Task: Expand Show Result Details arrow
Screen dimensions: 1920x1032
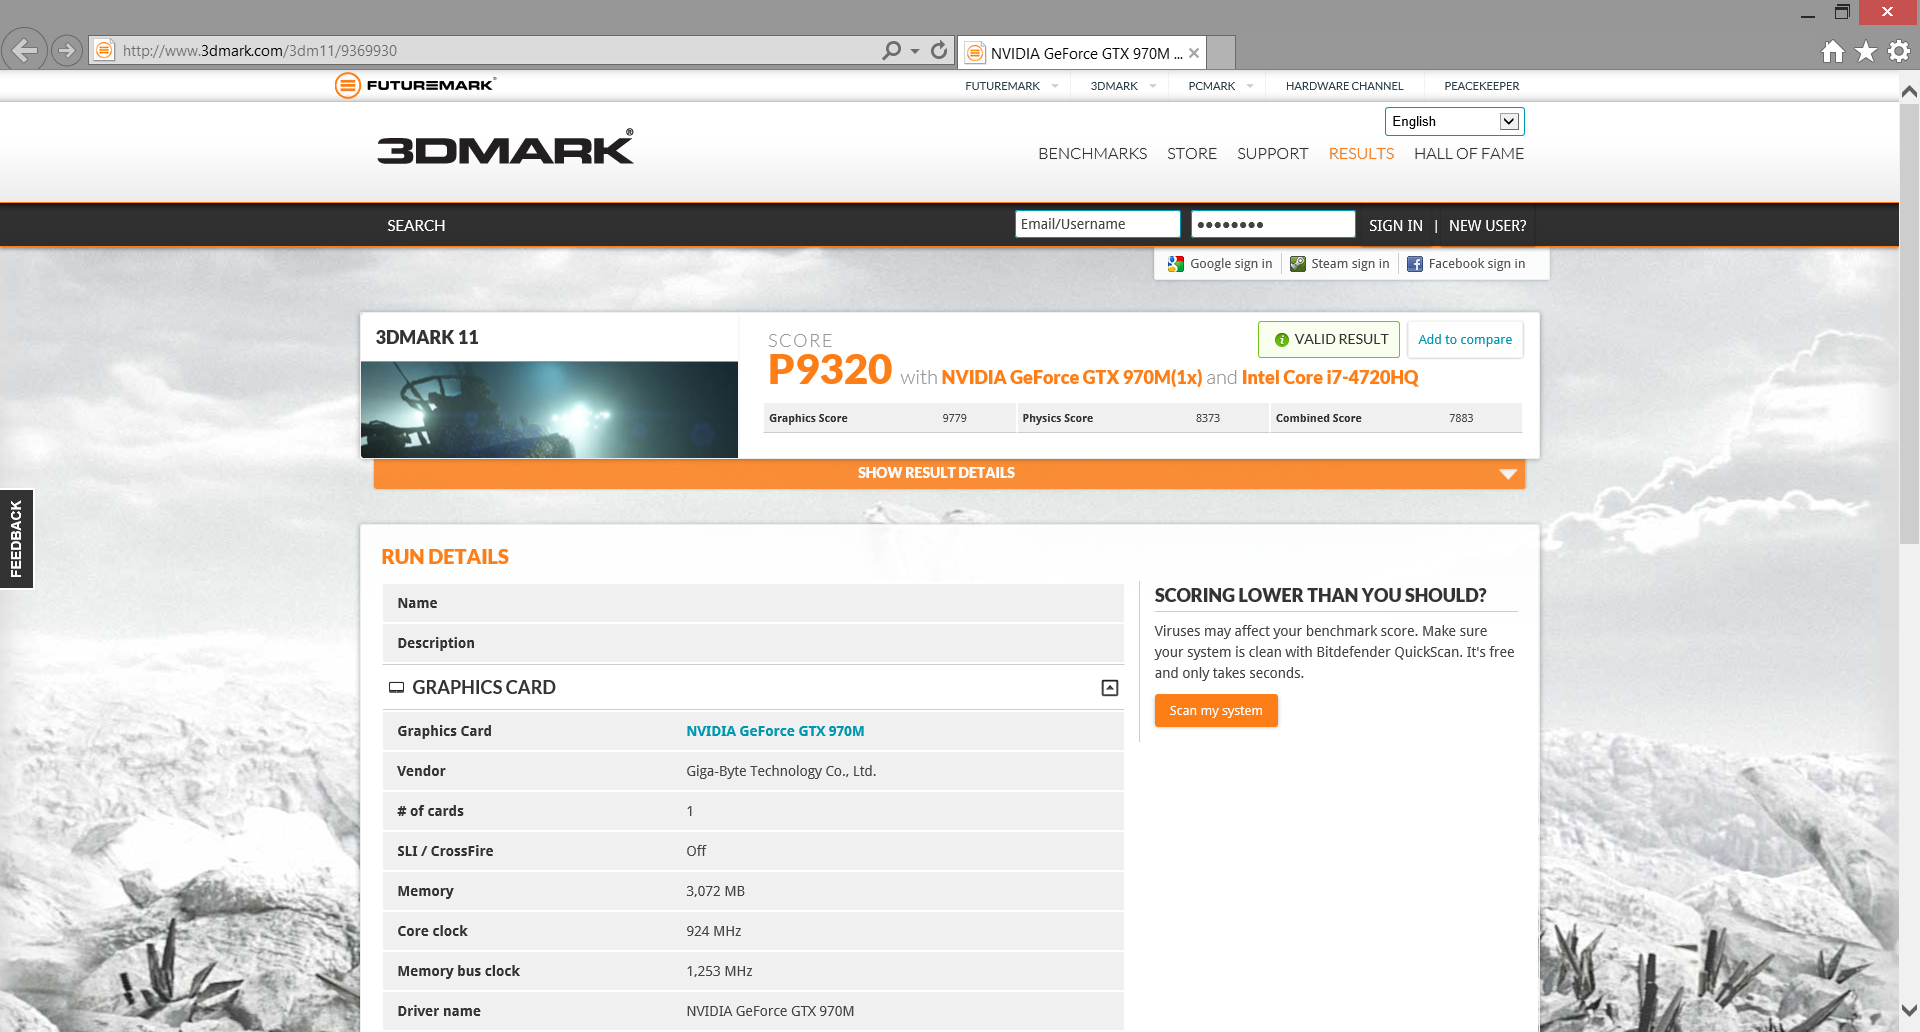Action: [x=1508, y=474]
